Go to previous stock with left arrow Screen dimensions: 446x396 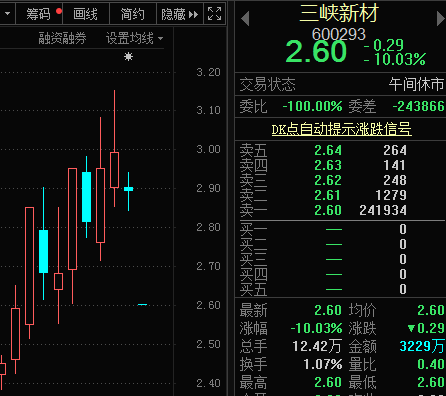point(245,18)
